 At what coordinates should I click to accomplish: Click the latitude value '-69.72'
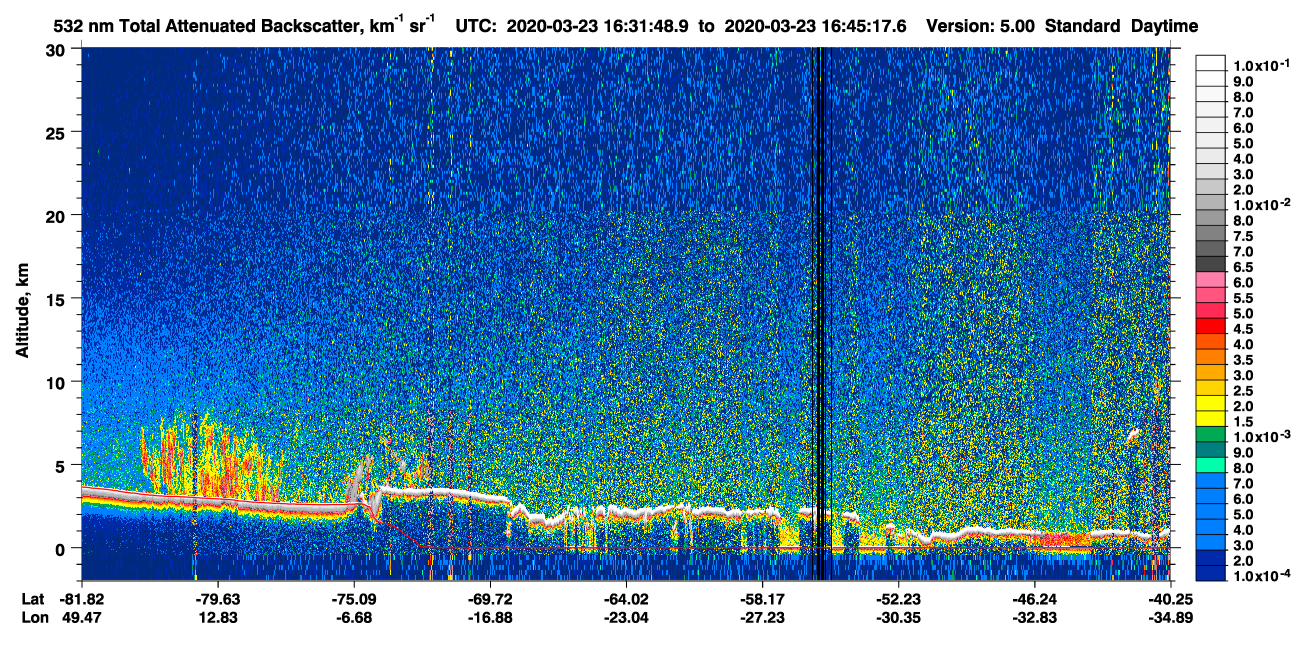(x=490, y=599)
